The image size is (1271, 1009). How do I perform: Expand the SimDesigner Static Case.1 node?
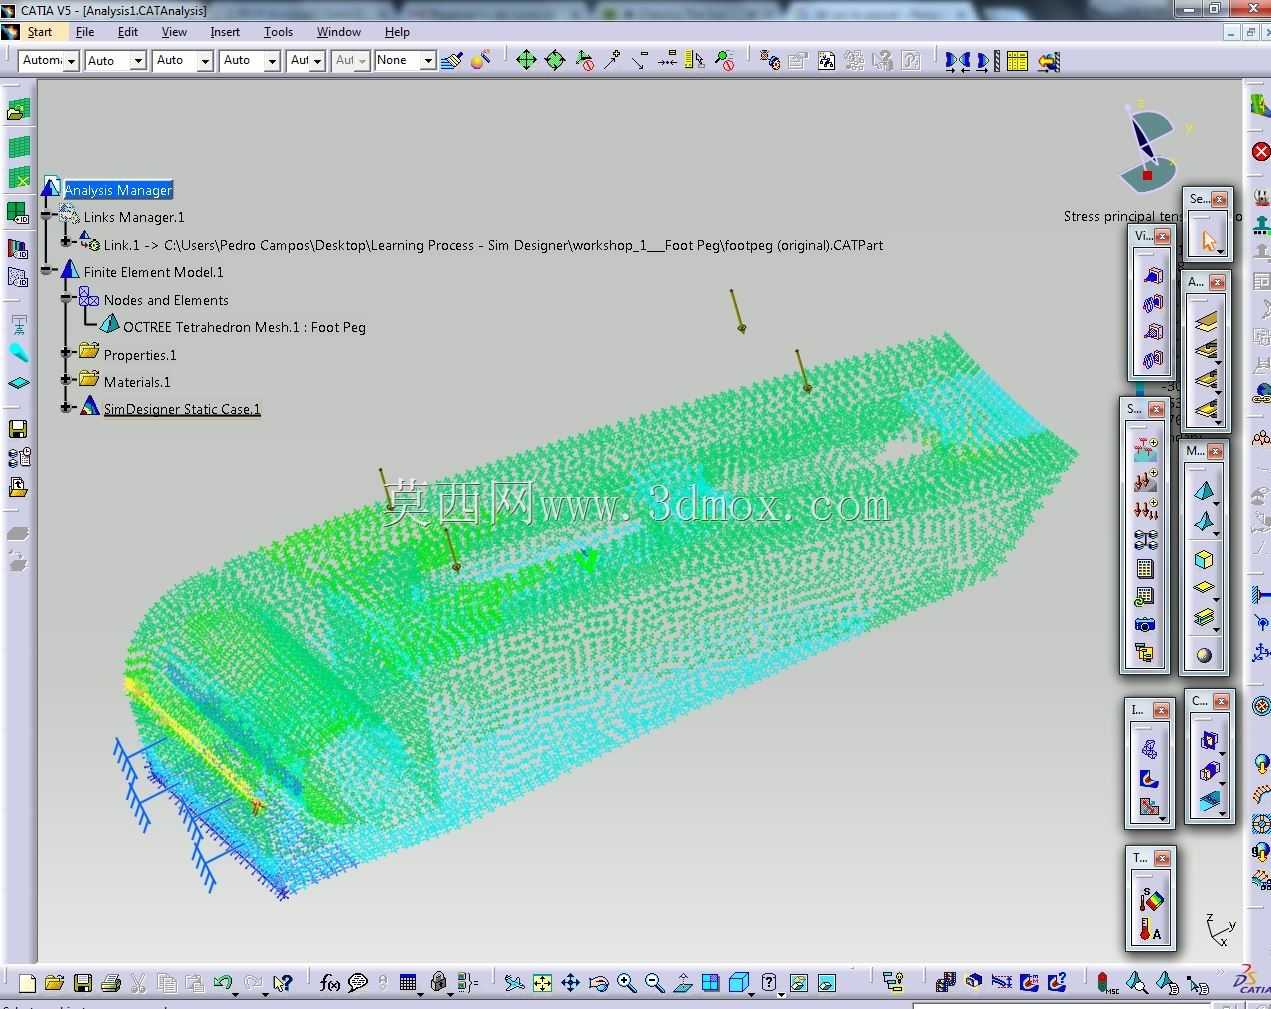[x=66, y=407]
